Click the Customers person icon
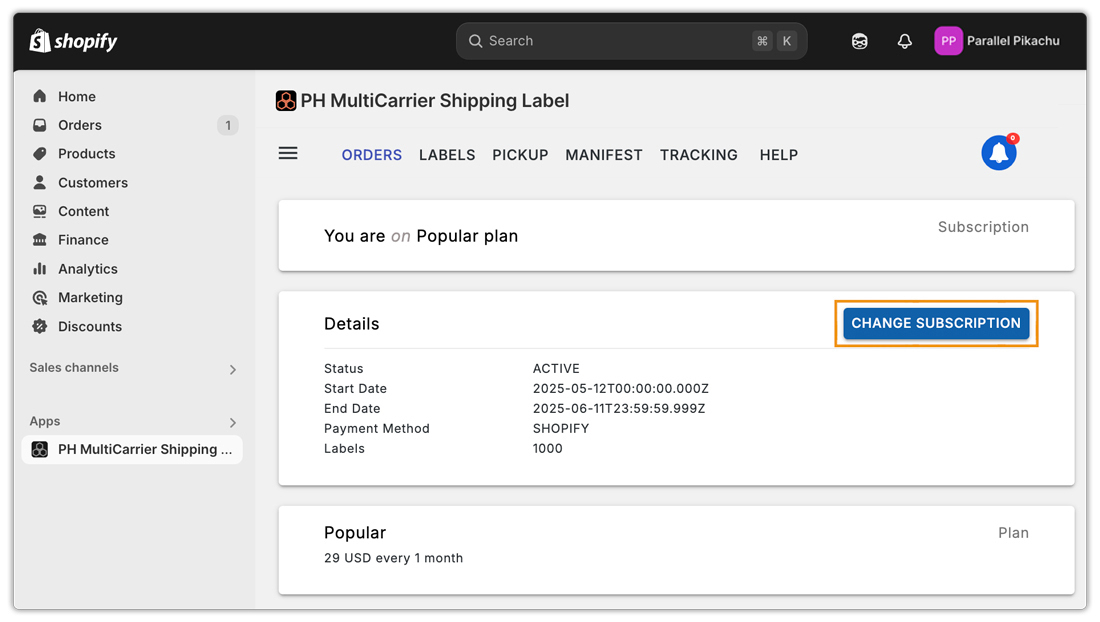The height and width of the screenshot is (622, 1100). pos(40,182)
